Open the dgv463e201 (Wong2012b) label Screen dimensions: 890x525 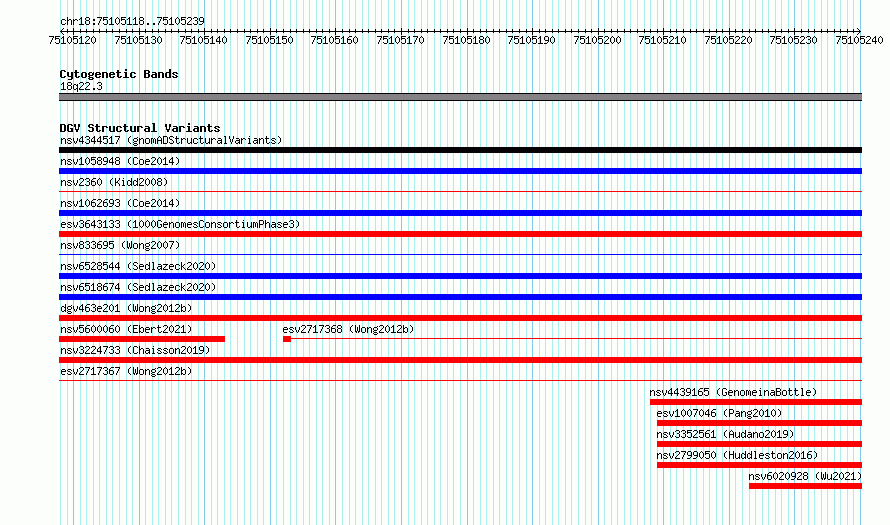pos(126,308)
